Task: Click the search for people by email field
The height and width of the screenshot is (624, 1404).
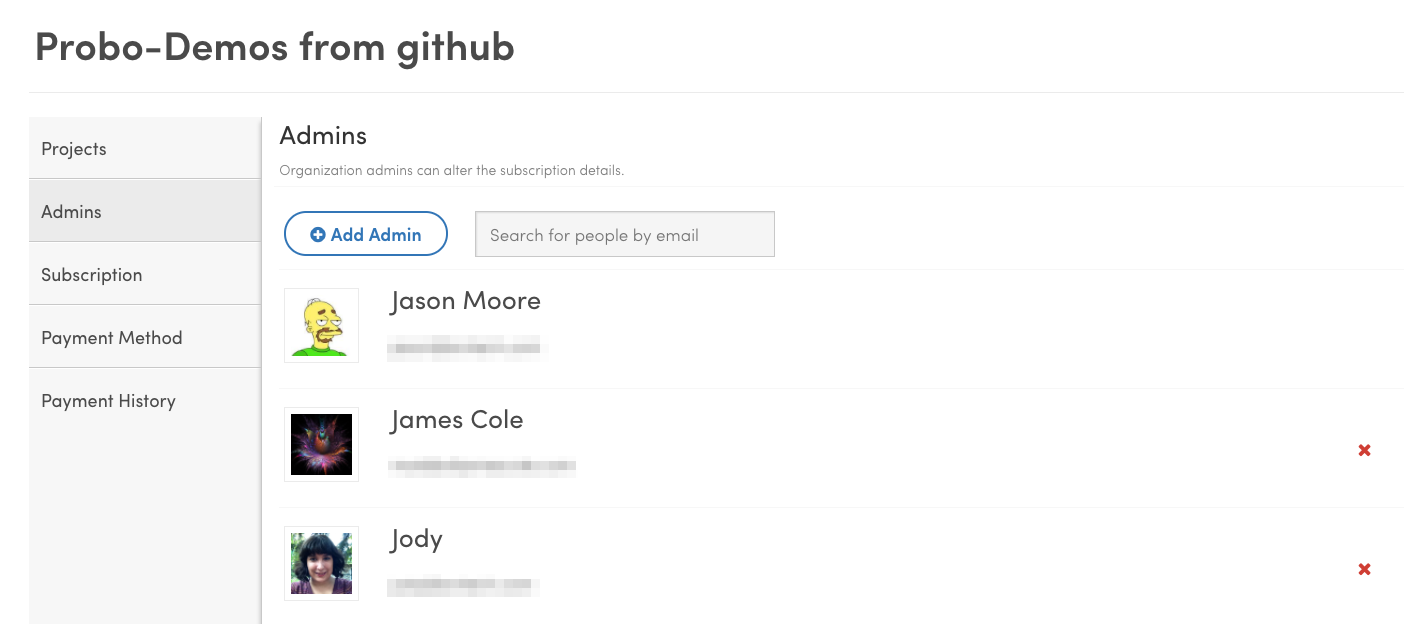Action: 624,233
